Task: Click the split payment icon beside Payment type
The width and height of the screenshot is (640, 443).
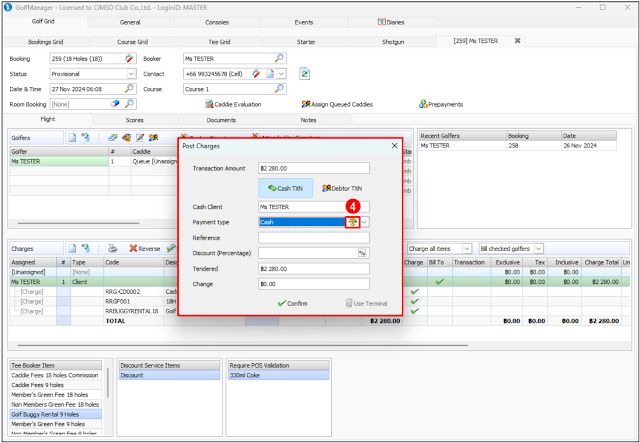Action: pos(353,222)
